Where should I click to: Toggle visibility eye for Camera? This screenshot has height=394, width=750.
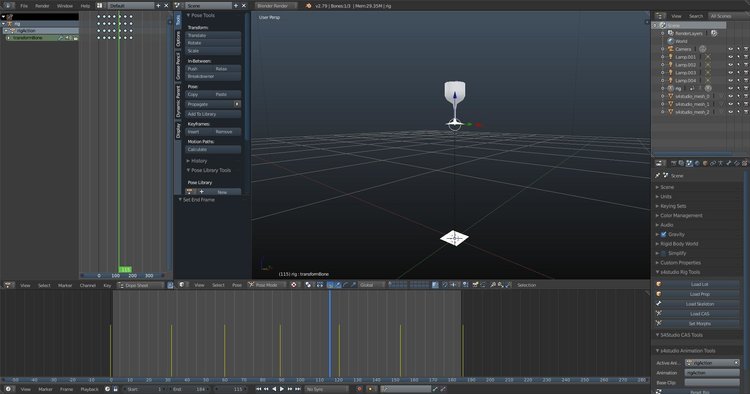pos(730,49)
